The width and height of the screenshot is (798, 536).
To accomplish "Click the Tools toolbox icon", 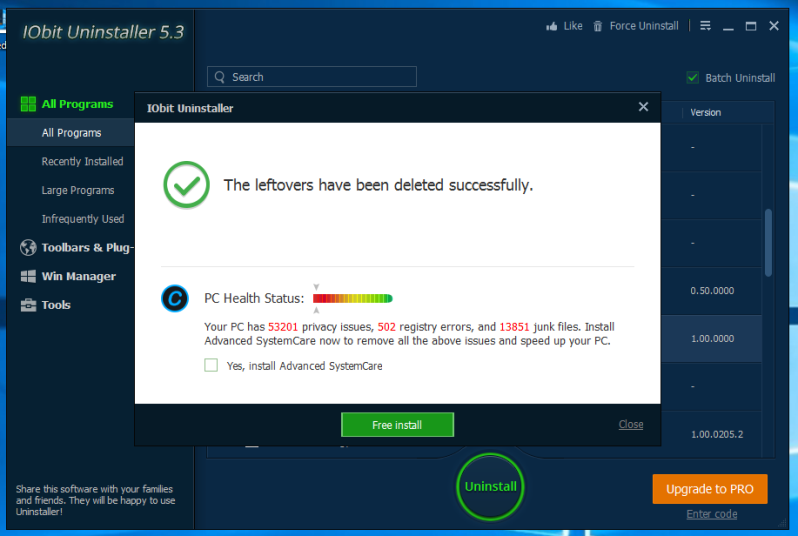I will (28, 305).
